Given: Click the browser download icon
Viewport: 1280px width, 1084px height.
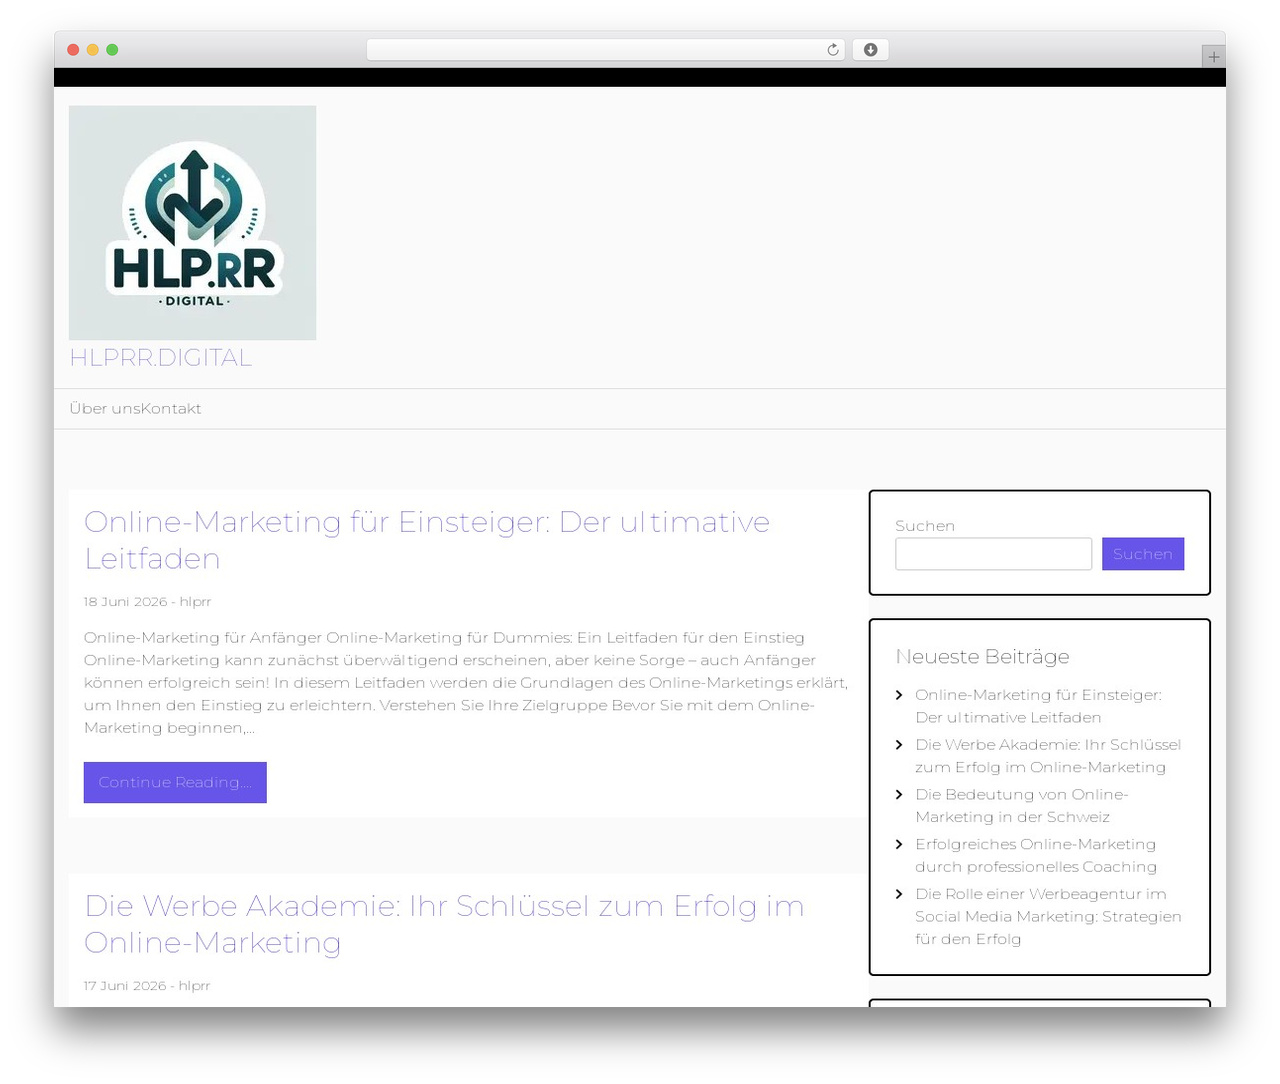Looking at the screenshot, I should 871,50.
